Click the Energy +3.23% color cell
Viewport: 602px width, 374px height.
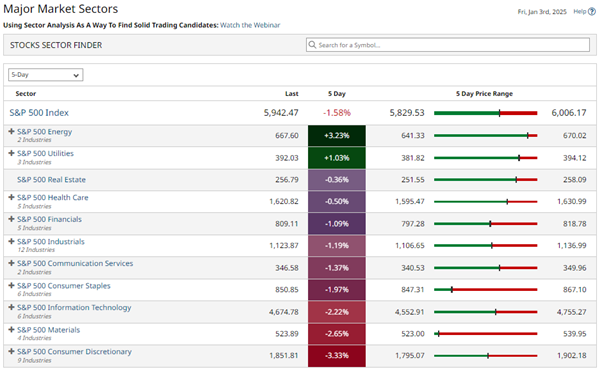point(337,136)
